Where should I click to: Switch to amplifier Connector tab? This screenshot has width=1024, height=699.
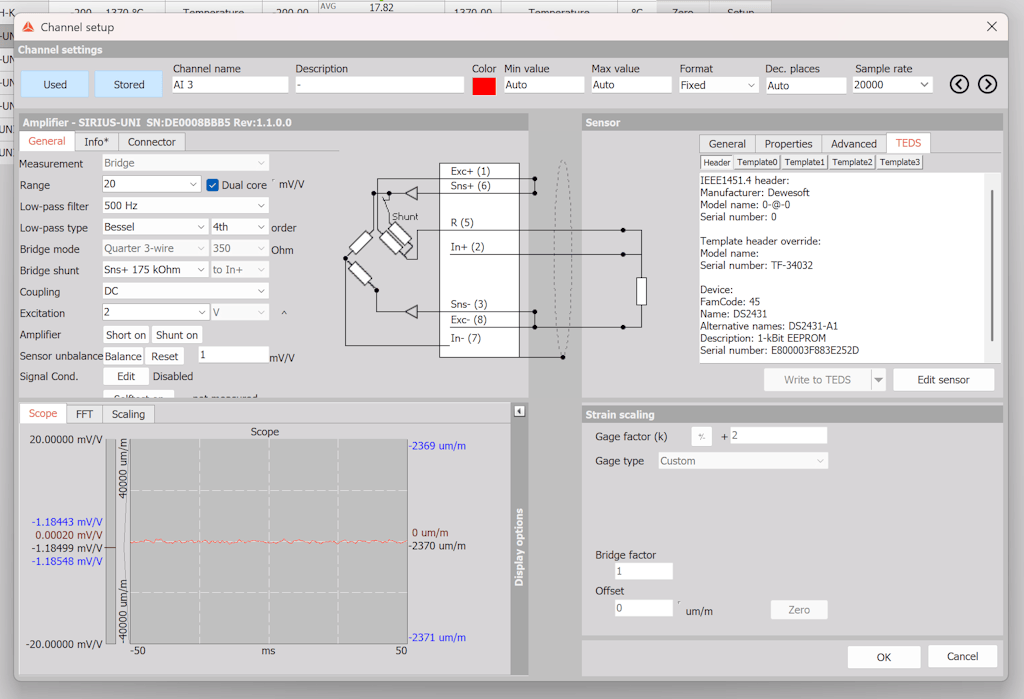pos(152,142)
